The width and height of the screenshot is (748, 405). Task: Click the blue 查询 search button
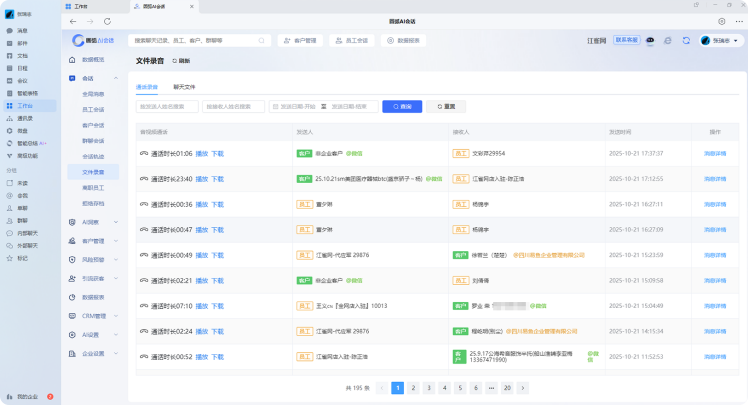401,106
